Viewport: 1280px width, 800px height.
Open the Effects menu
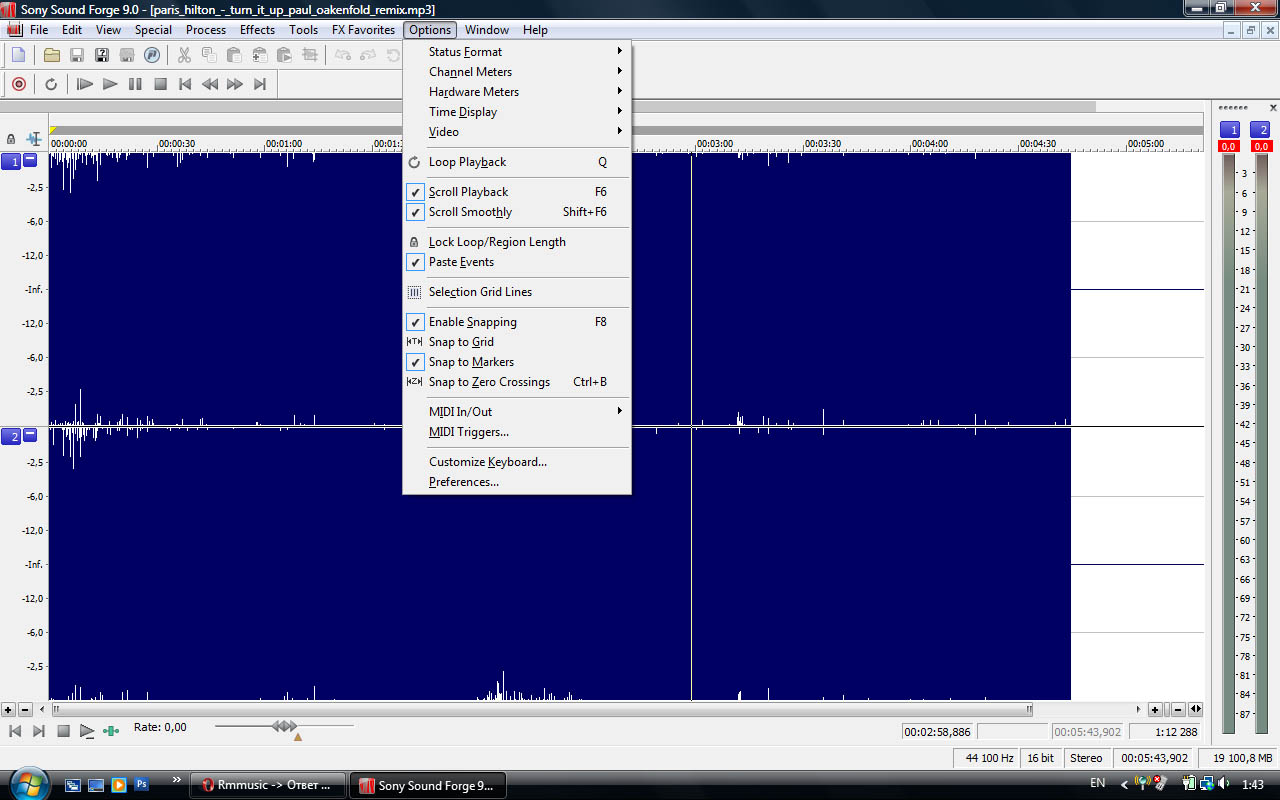(257, 30)
